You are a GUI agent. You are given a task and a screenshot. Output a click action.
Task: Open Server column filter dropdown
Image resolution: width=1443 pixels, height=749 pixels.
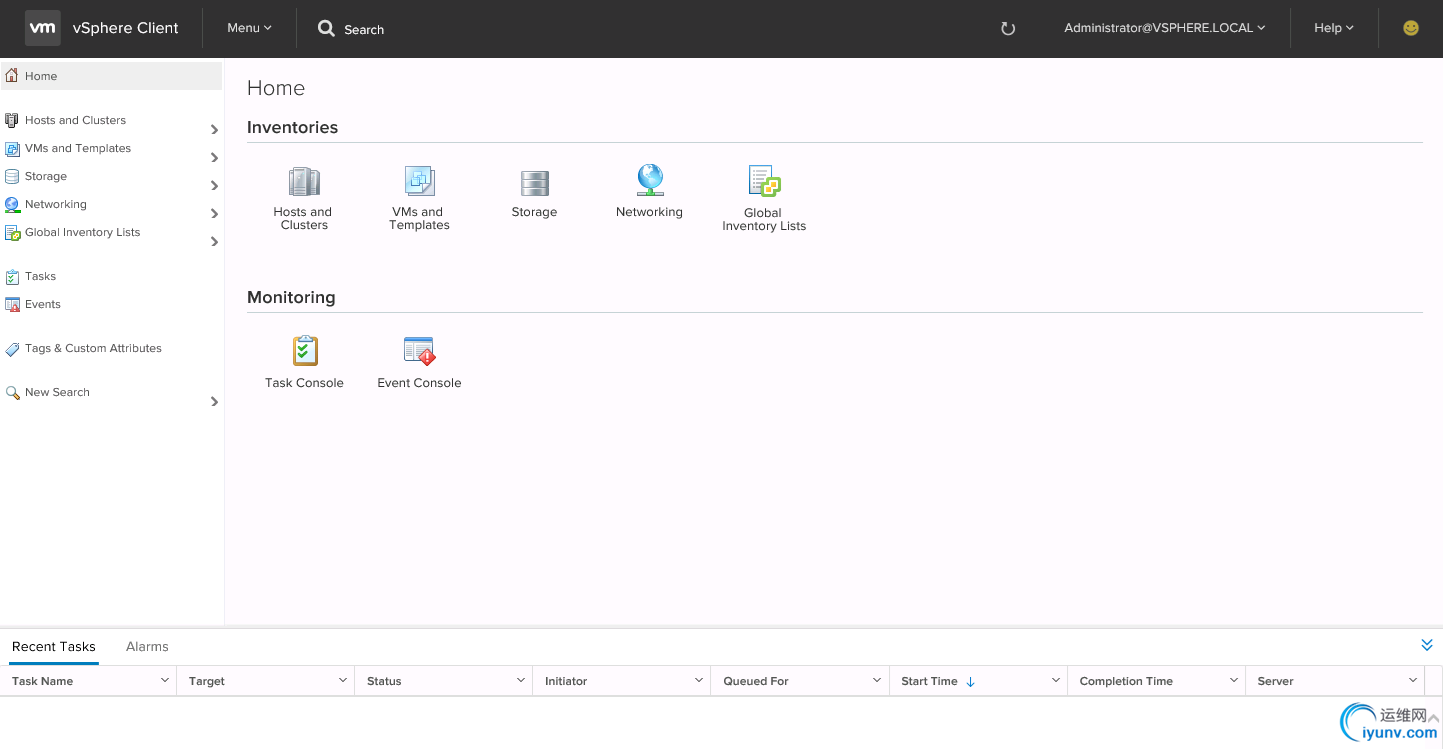pos(1413,680)
